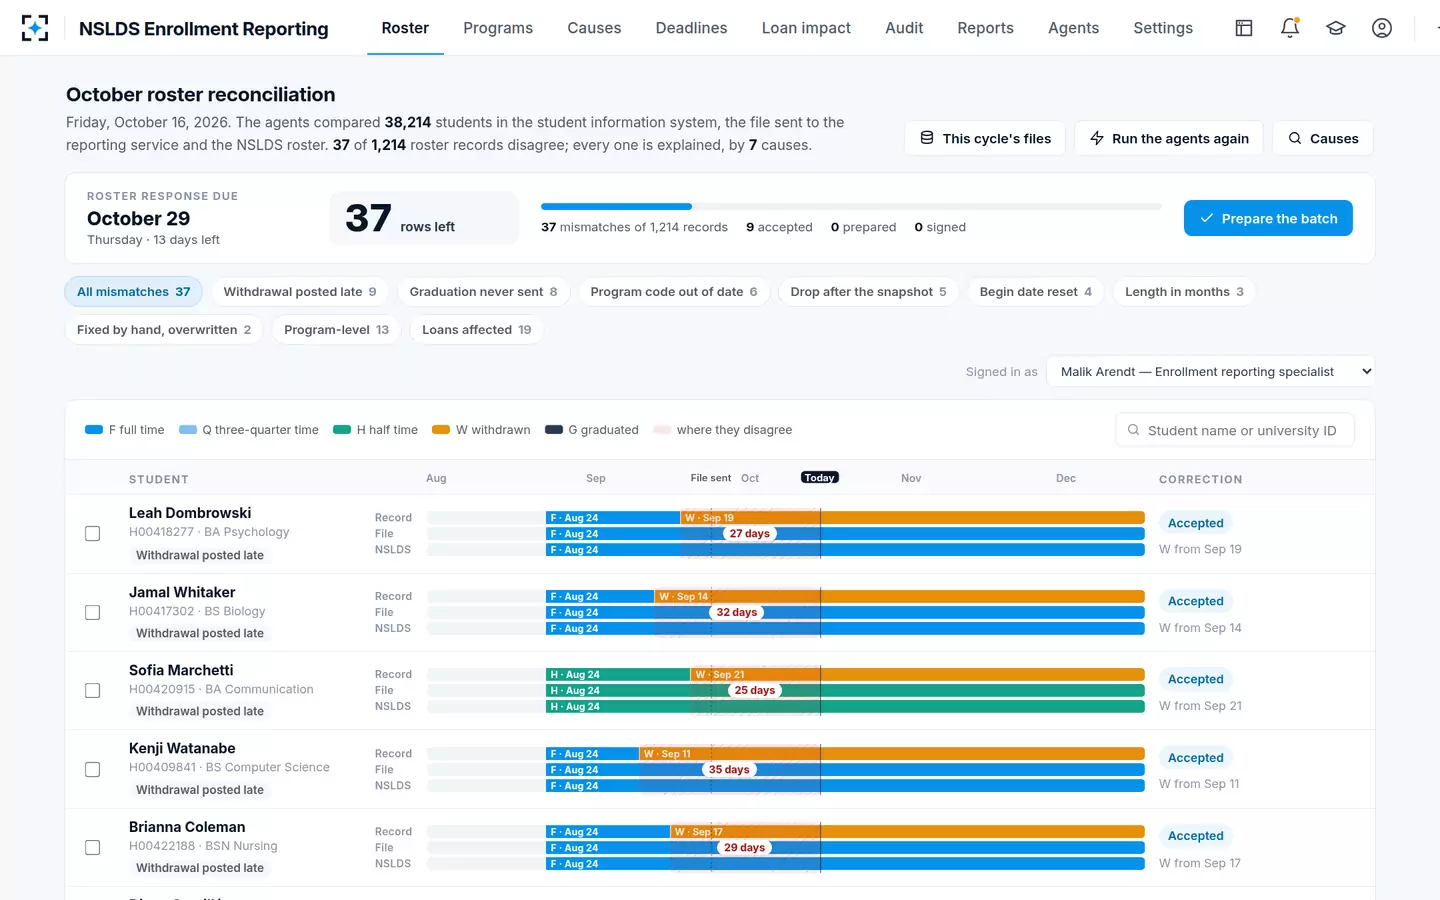Viewport: 1440px width, 900px height.
Task: Open the panel layout icon in header
Action: [x=1244, y=28]
